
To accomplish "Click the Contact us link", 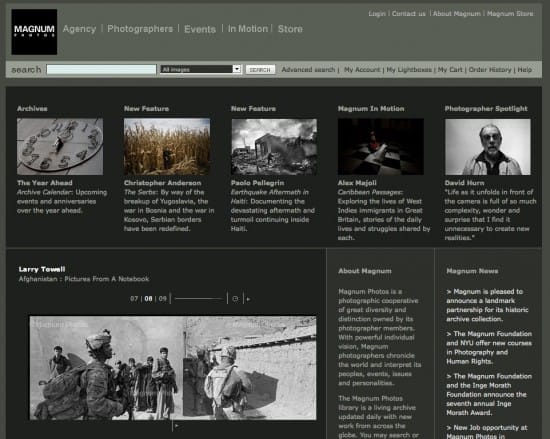I will (x=409, y=14).
